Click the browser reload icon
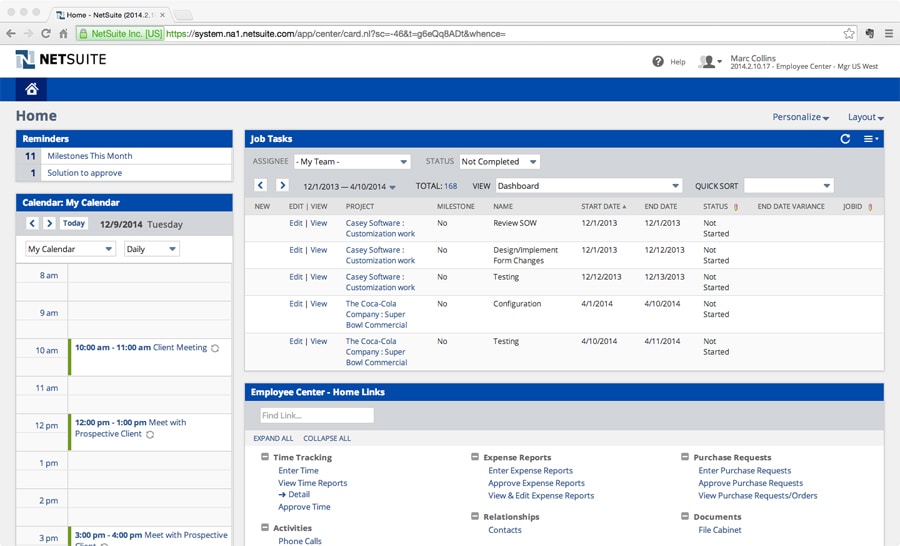The image size is (900, 546). (46, 33)
